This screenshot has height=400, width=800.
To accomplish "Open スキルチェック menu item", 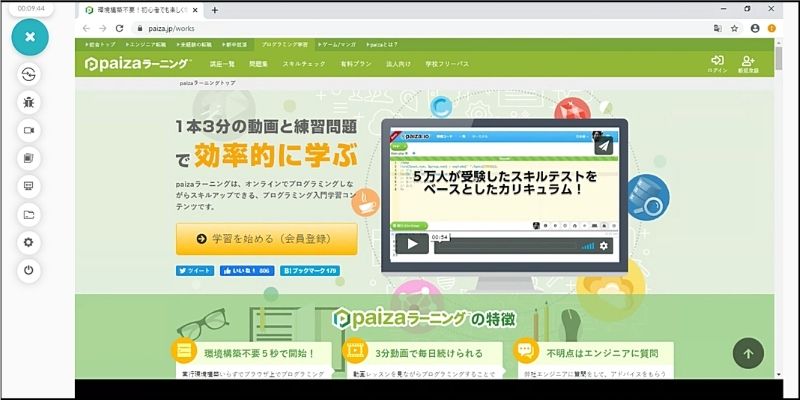I will click(x=304, y=64).
